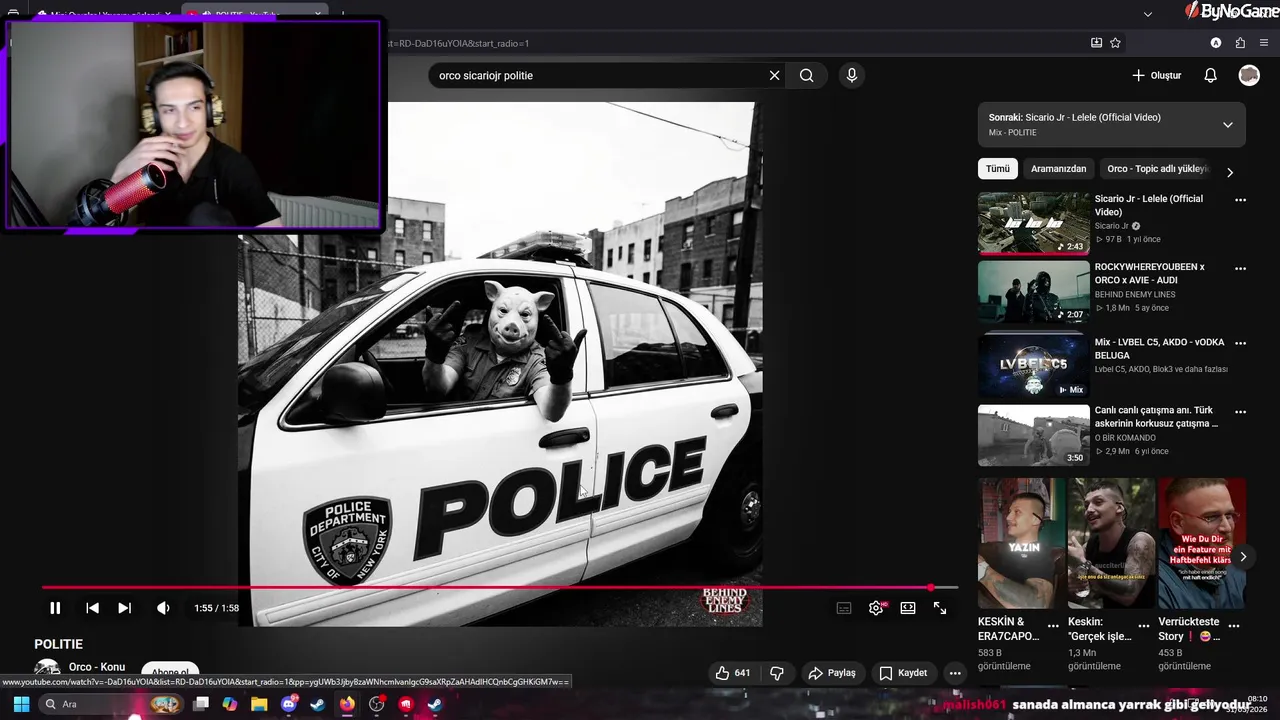The height and width of the screenshot is (720, 1280).
Task: Select the Orco - Topic filter chip
Action: (x=1157, y=169)
